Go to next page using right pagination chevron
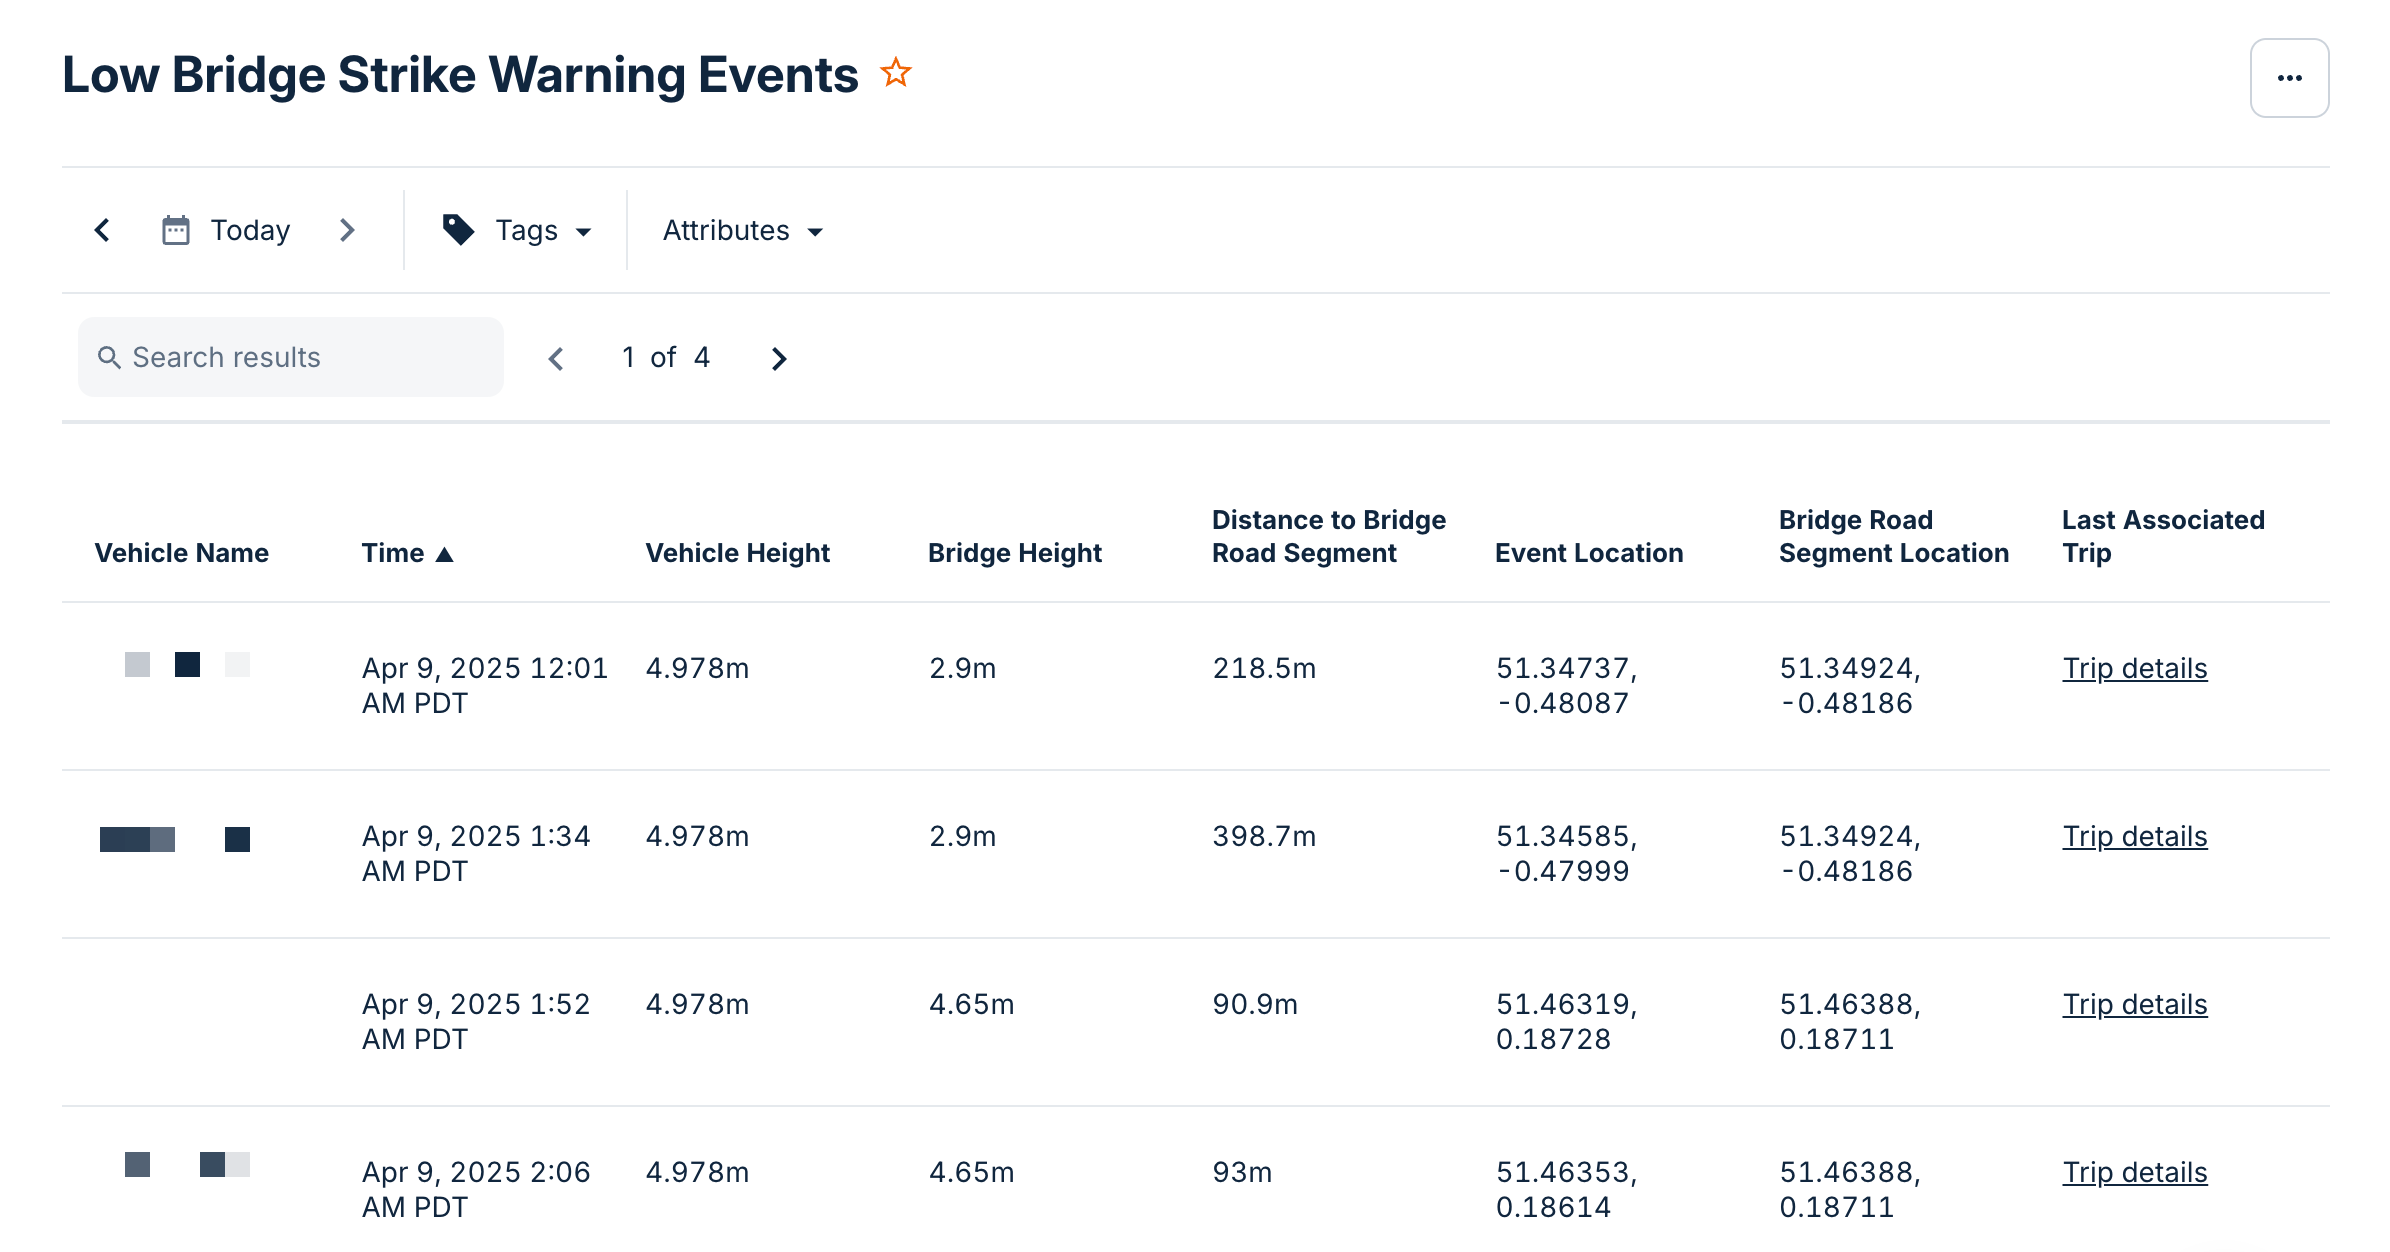The width and height of the screenshot is (2390, 1252). 779,358
